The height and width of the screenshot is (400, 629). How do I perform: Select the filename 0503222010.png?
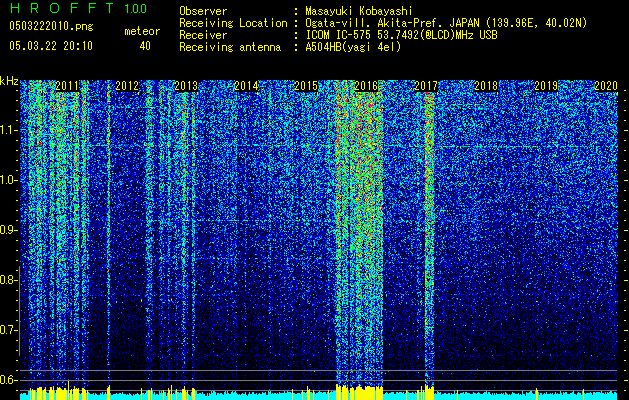pos(51,27)
